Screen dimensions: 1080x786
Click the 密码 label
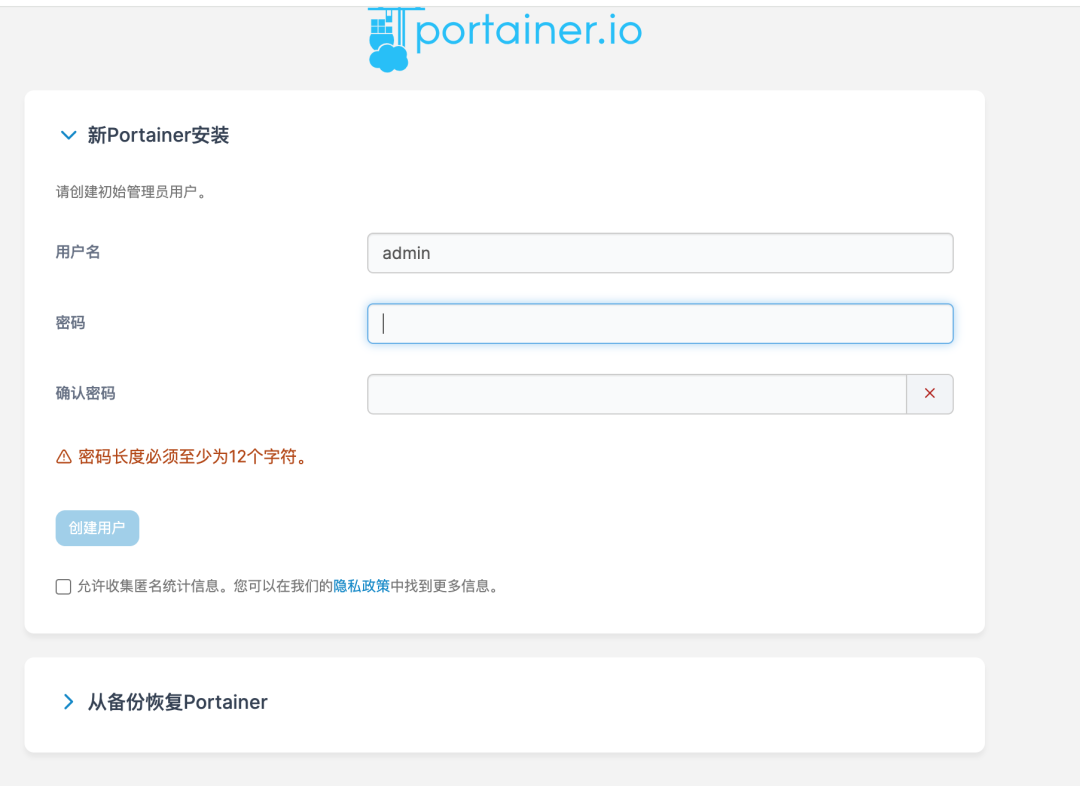point(70,323)
